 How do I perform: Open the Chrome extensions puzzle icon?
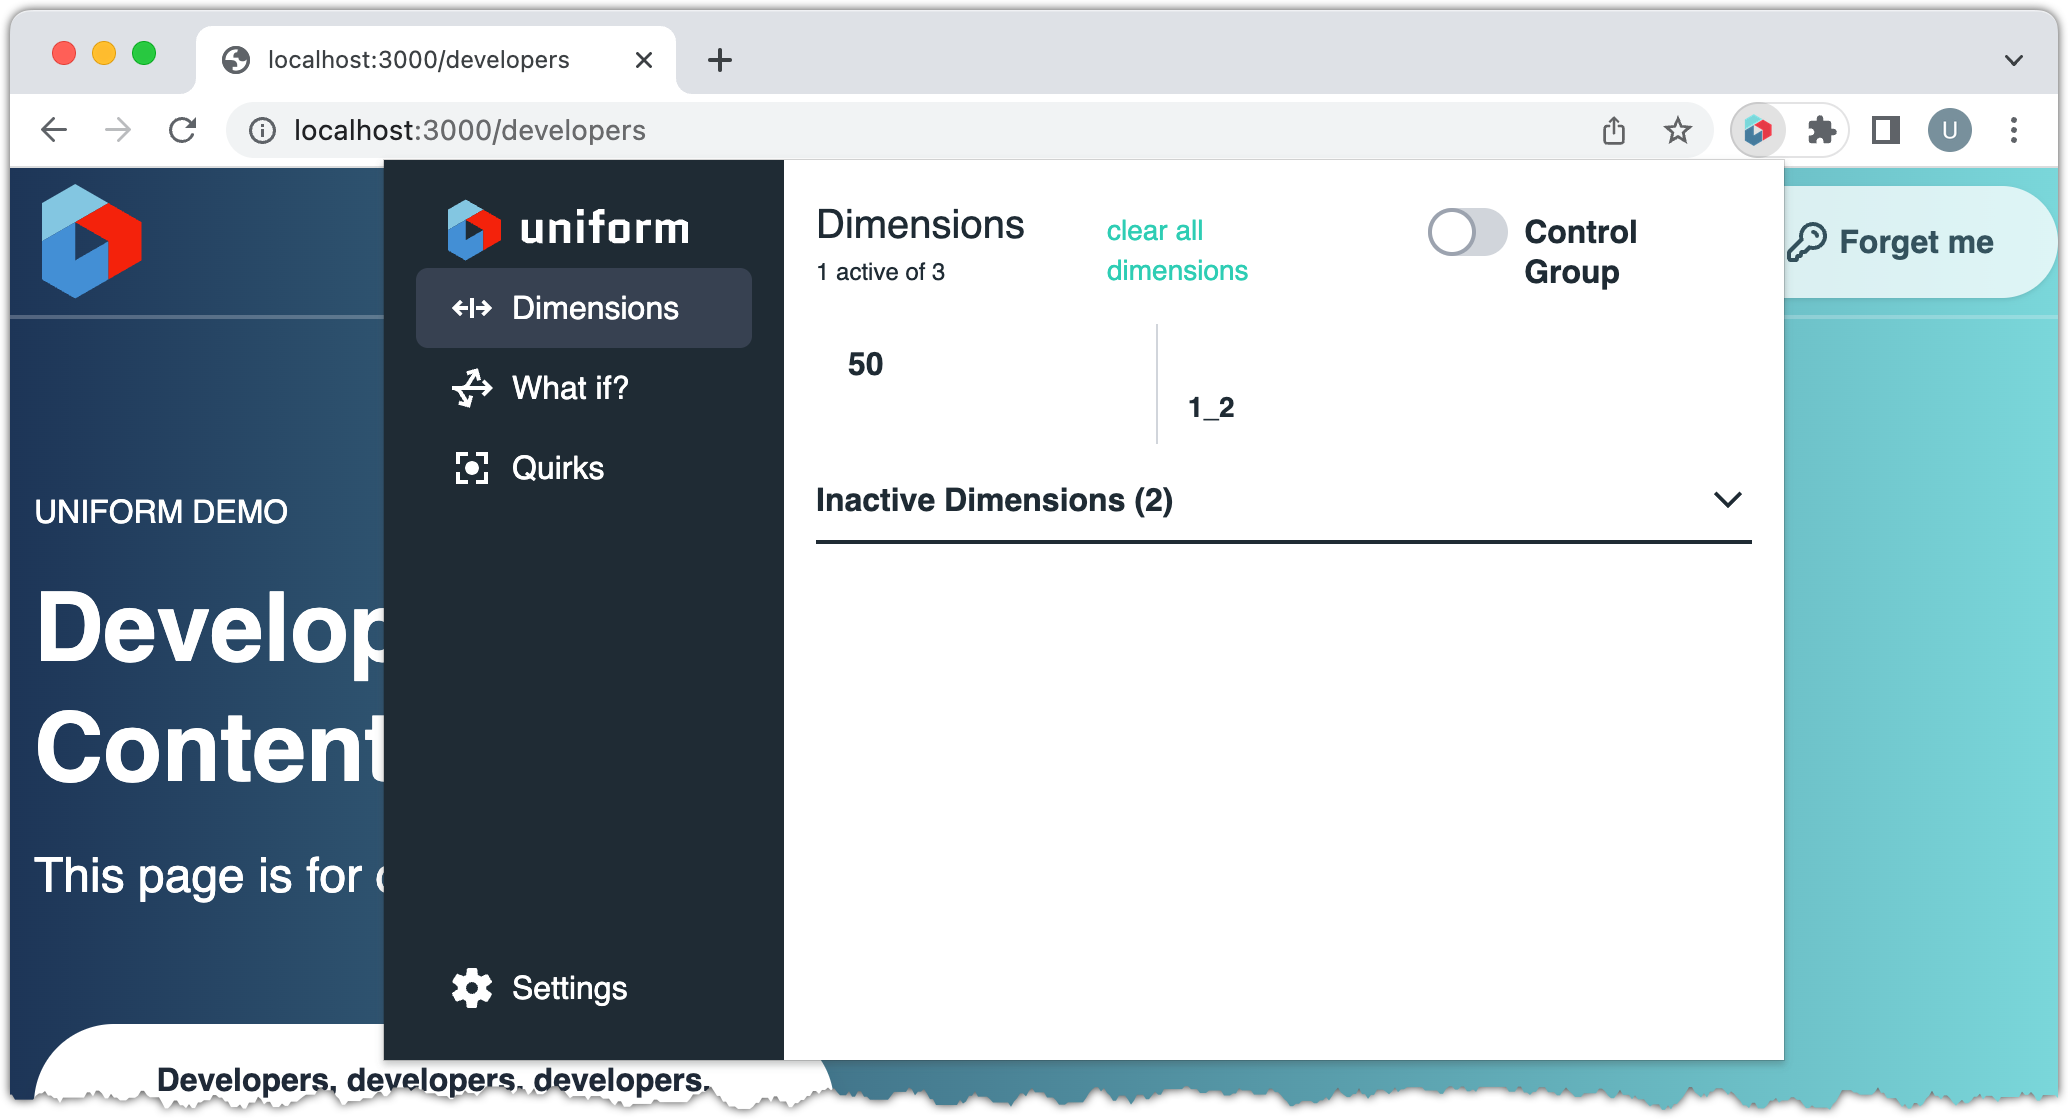(x=1821, y=130)
